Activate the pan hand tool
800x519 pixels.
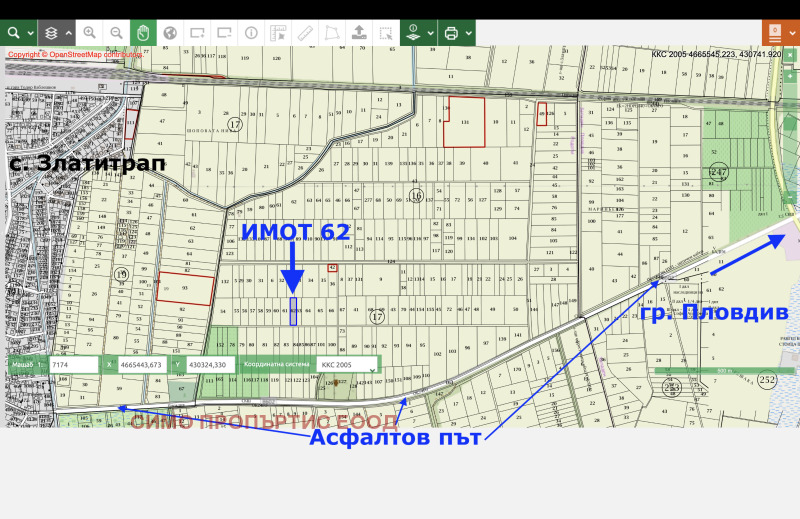(x=143, y=33)
